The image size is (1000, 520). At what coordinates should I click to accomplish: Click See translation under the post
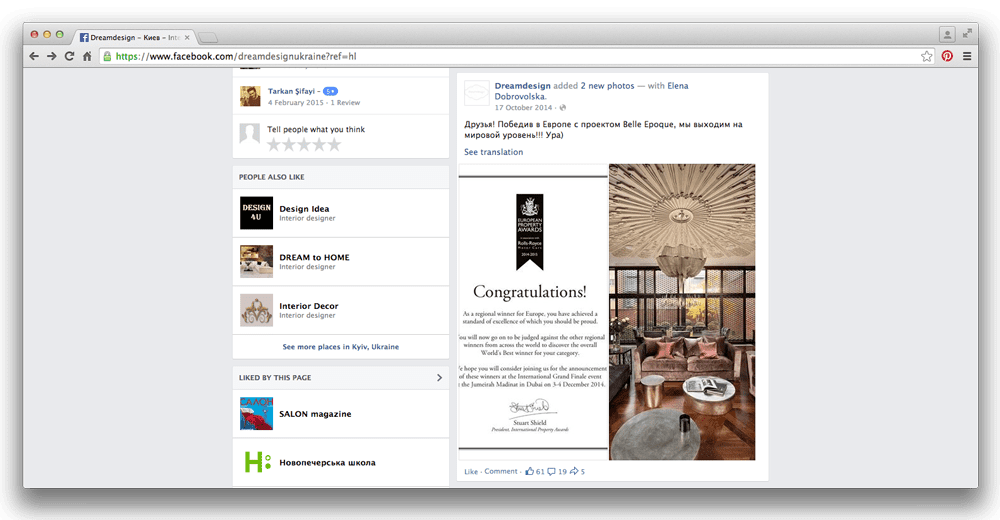[x=494, y=152]
